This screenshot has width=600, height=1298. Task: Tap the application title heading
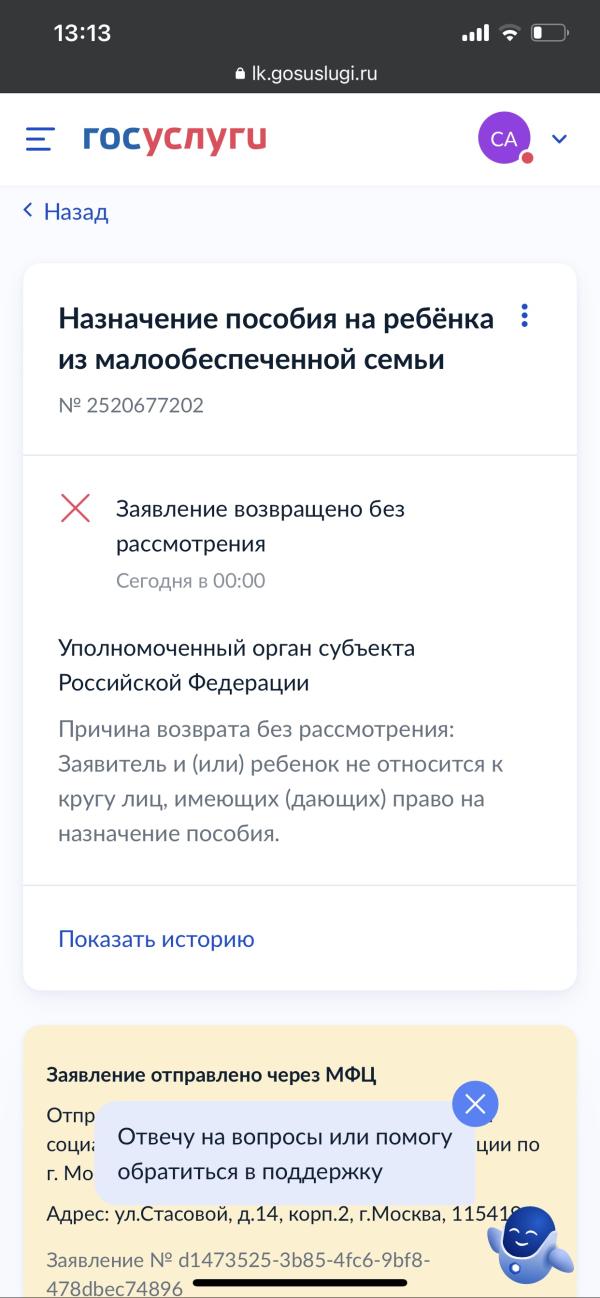[276, 339]
